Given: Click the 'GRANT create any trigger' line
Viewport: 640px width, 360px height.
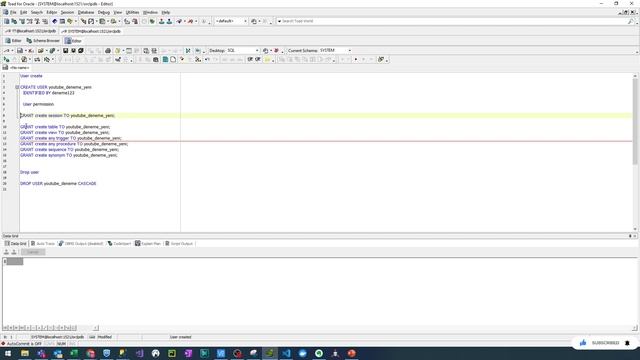Looking at the screenshot, I should click(71, 138).
